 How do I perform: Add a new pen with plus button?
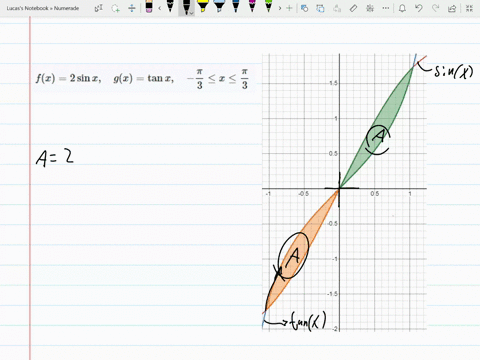(x=289, y=8)
